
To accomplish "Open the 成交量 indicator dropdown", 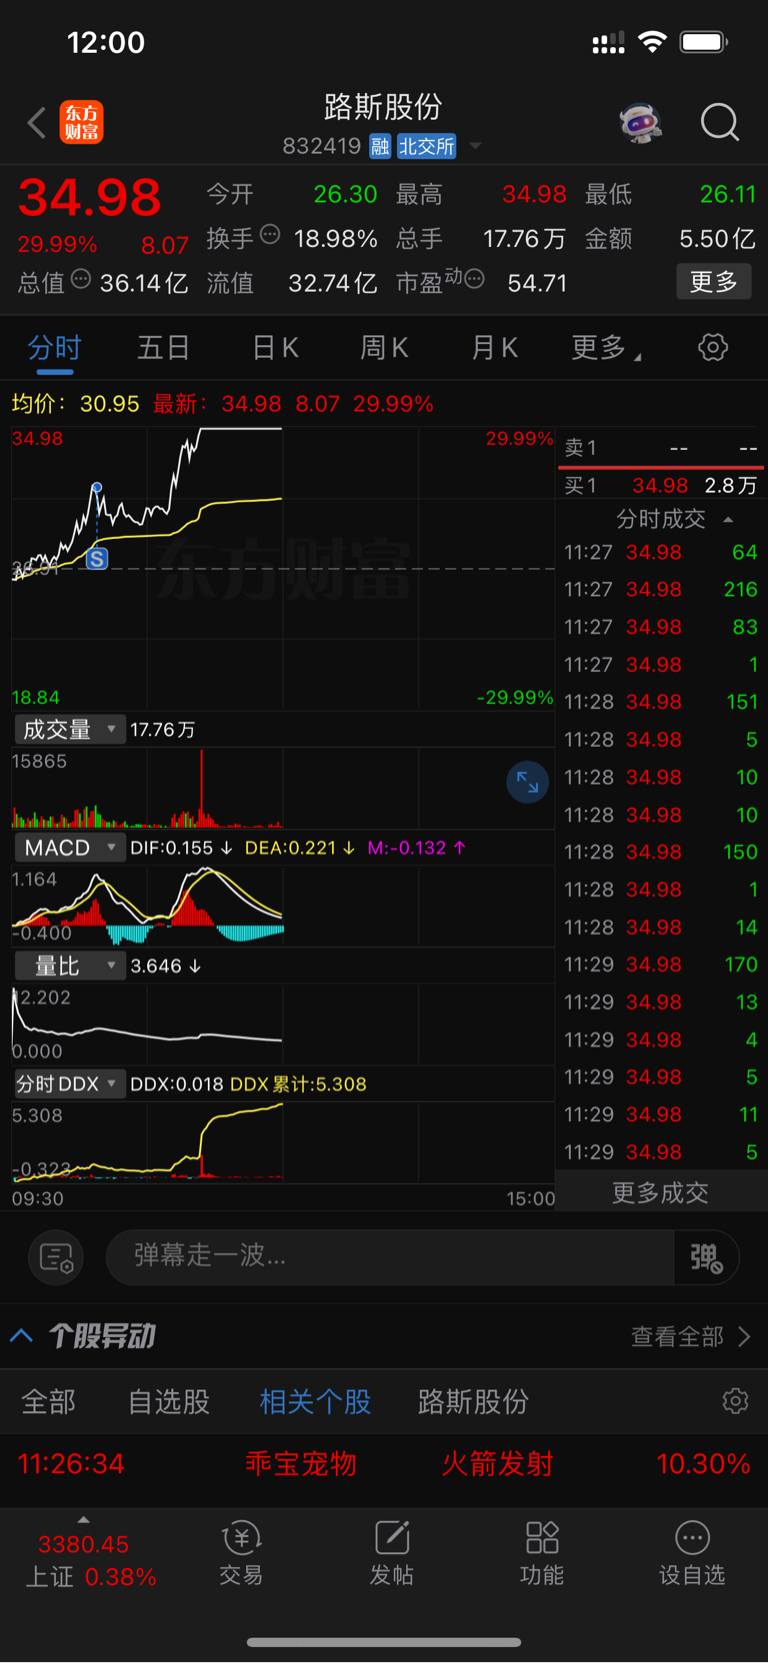I will (69, 730).
